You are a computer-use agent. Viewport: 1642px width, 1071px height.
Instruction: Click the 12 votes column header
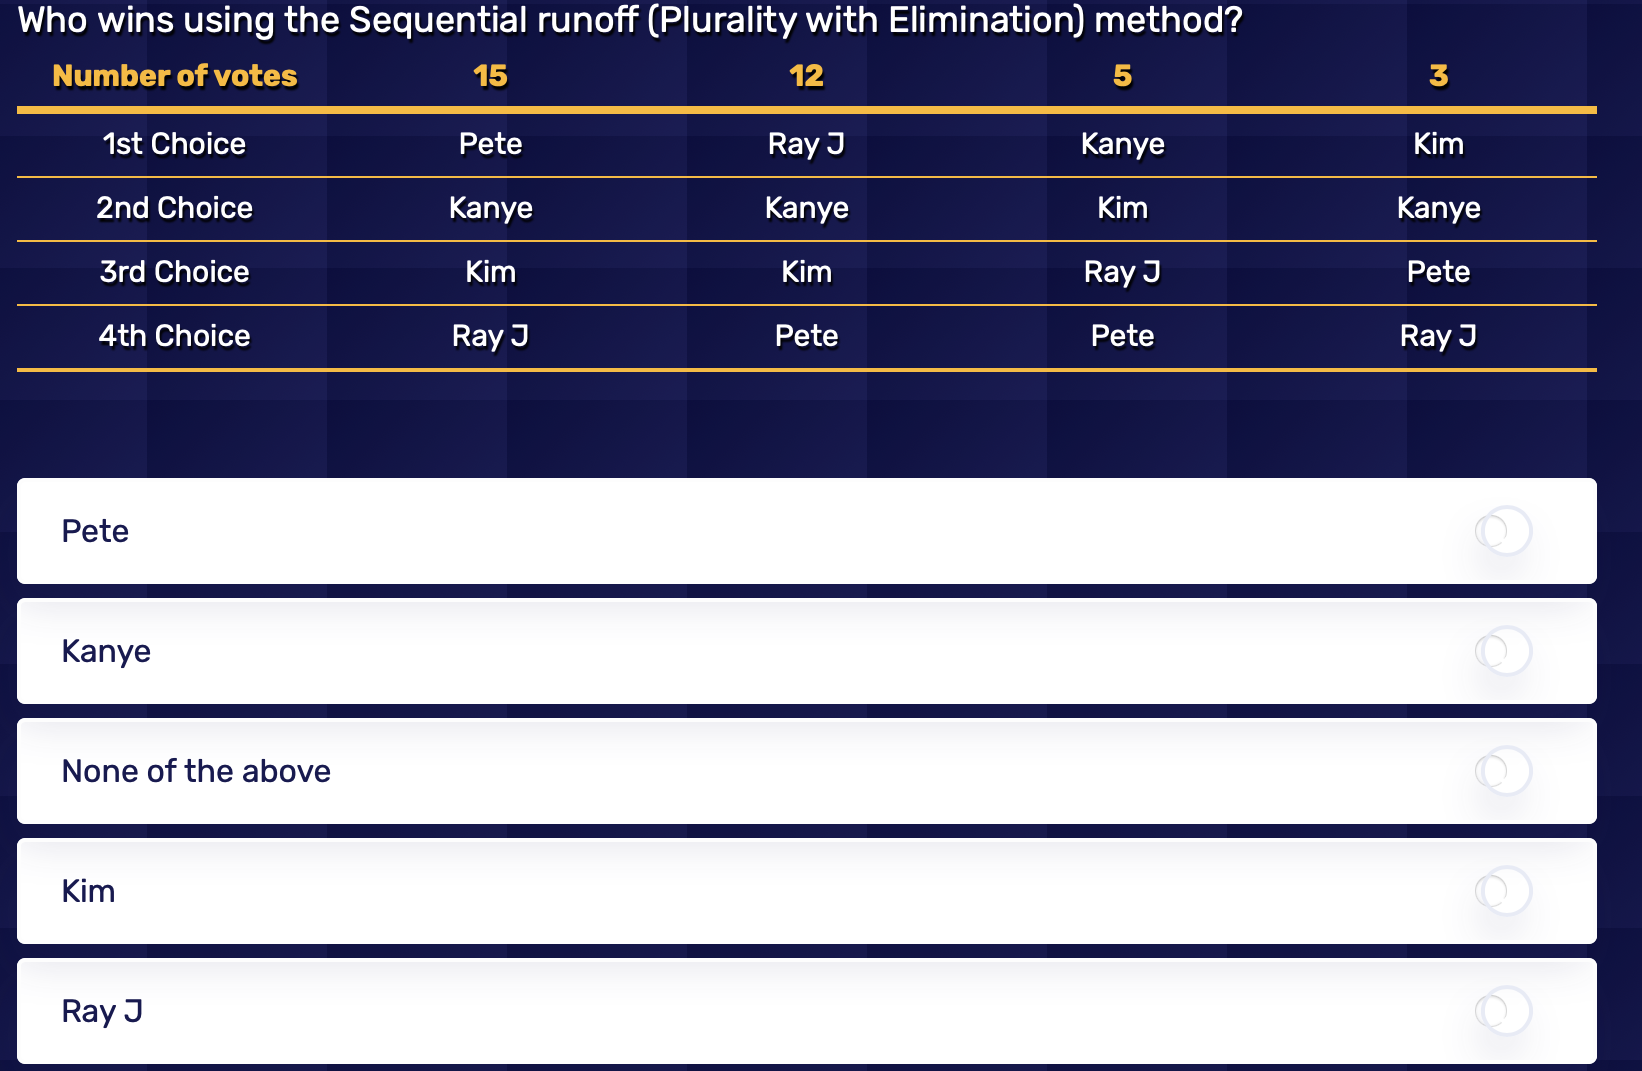pos(806,75)
